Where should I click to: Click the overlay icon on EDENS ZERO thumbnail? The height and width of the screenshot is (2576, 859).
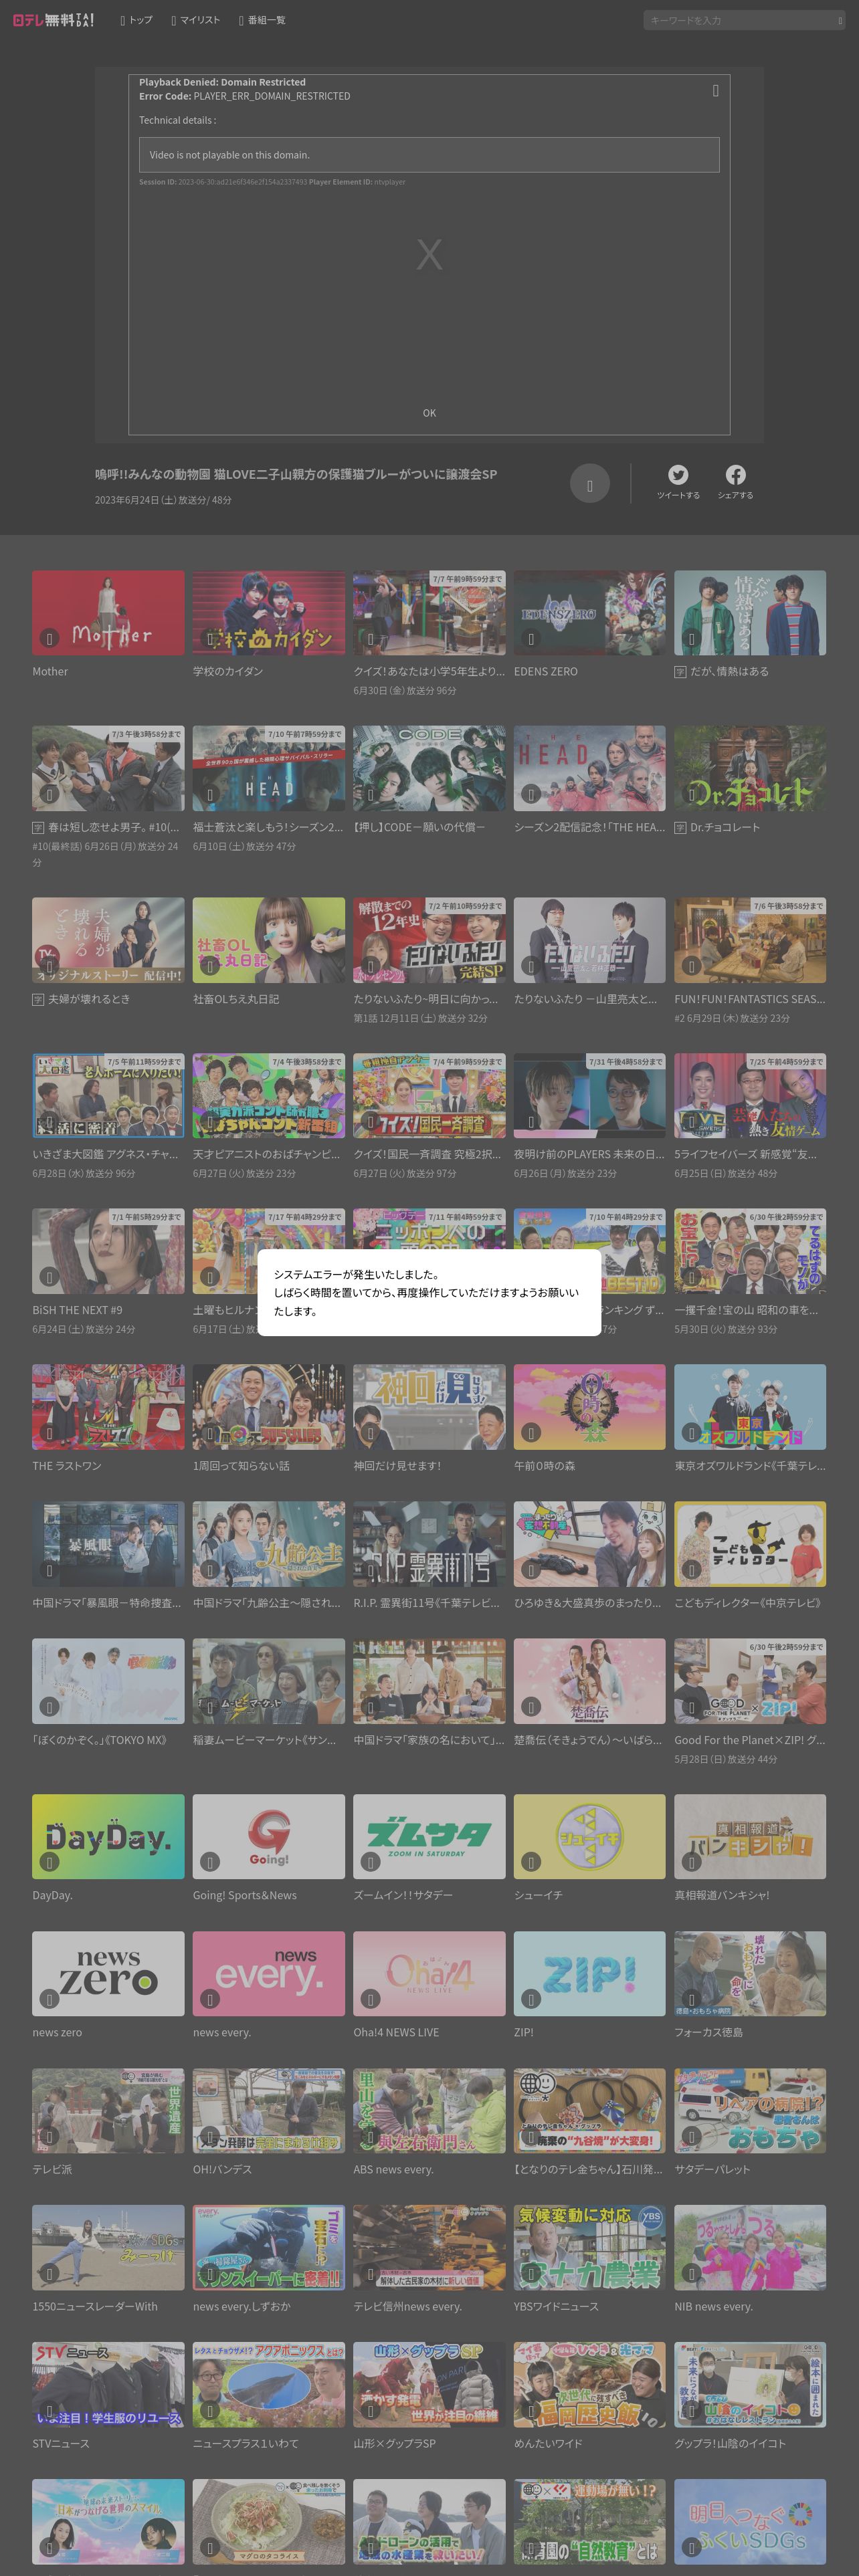(x=531, y=638)
